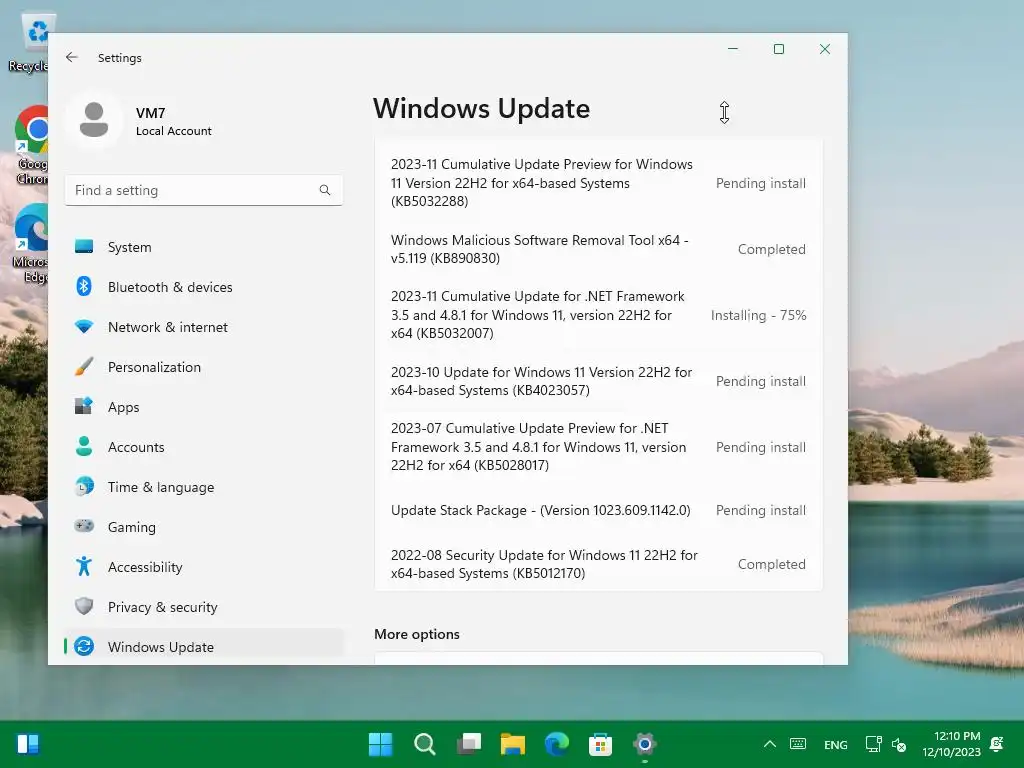Click the Privacy & security shield icon
The height and width of the screenshot is (768, 1024).
[84, 606]
